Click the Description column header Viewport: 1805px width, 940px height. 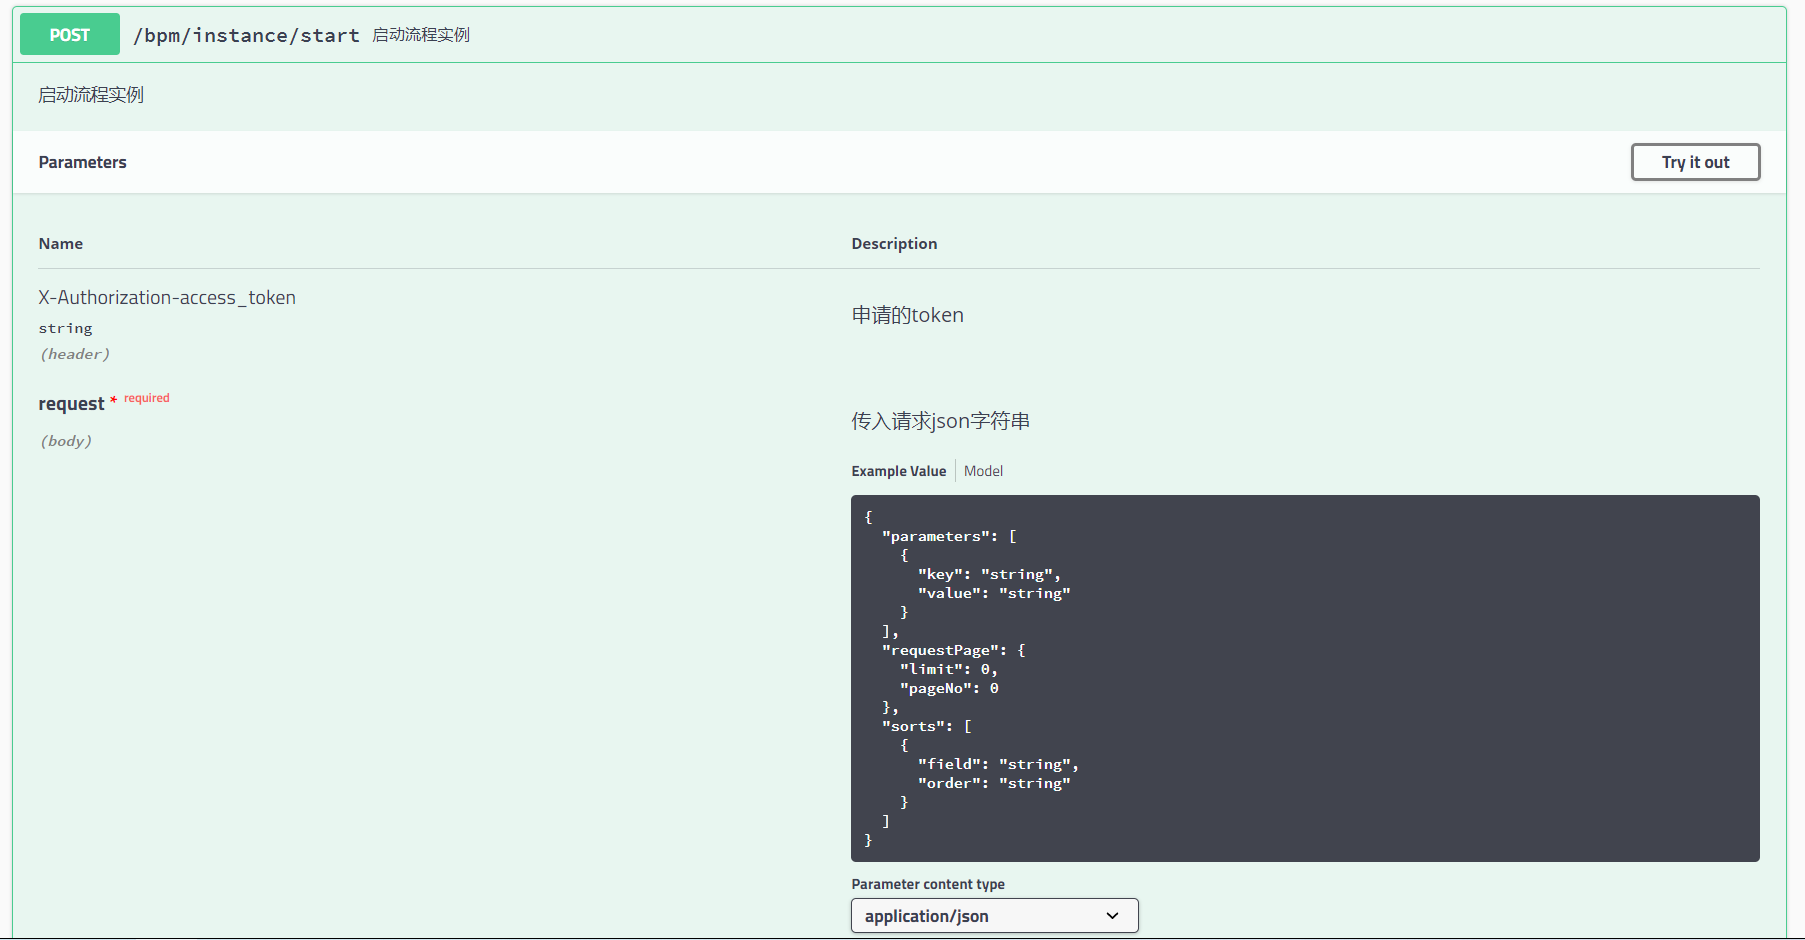894,244
